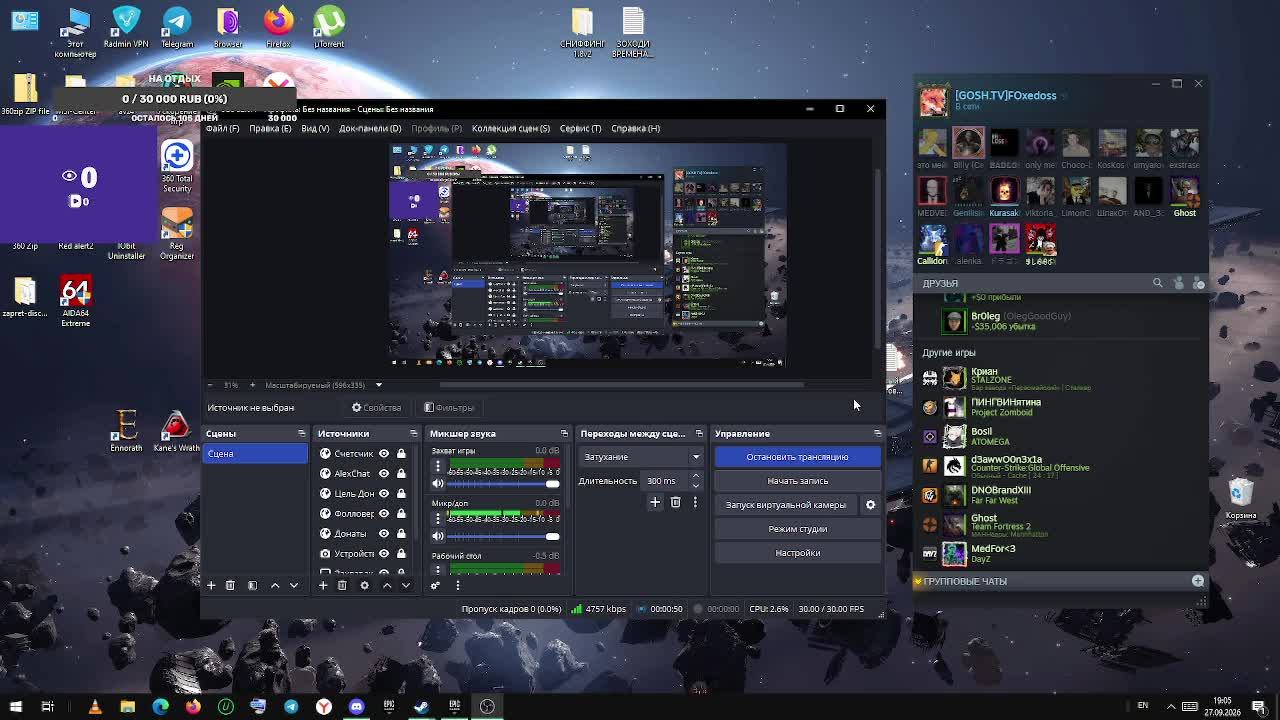This screenshot has width=1280, height=720.
Task: Click Начать запись button
Action: click(x=797, y=481)
